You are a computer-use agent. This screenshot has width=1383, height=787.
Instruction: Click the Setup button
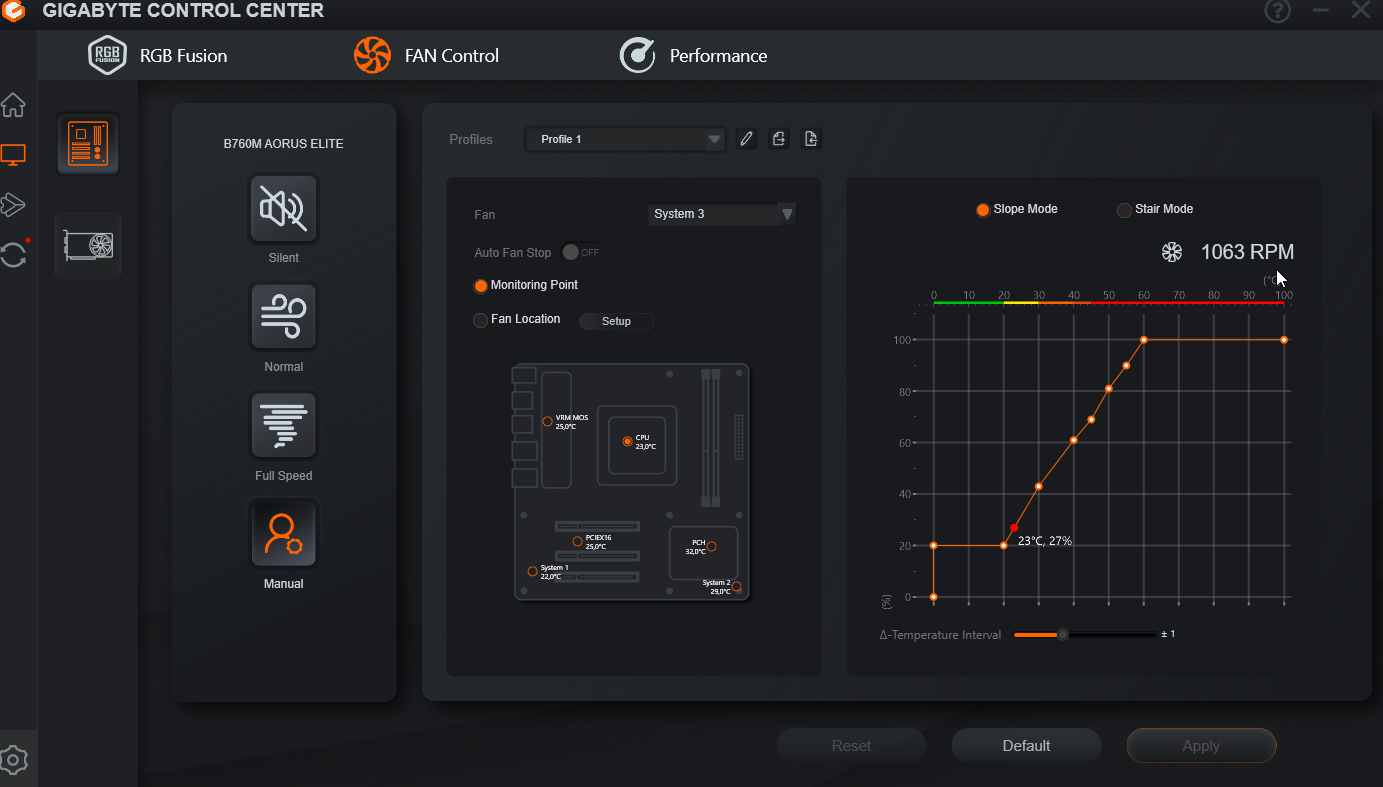click(616, 321)
